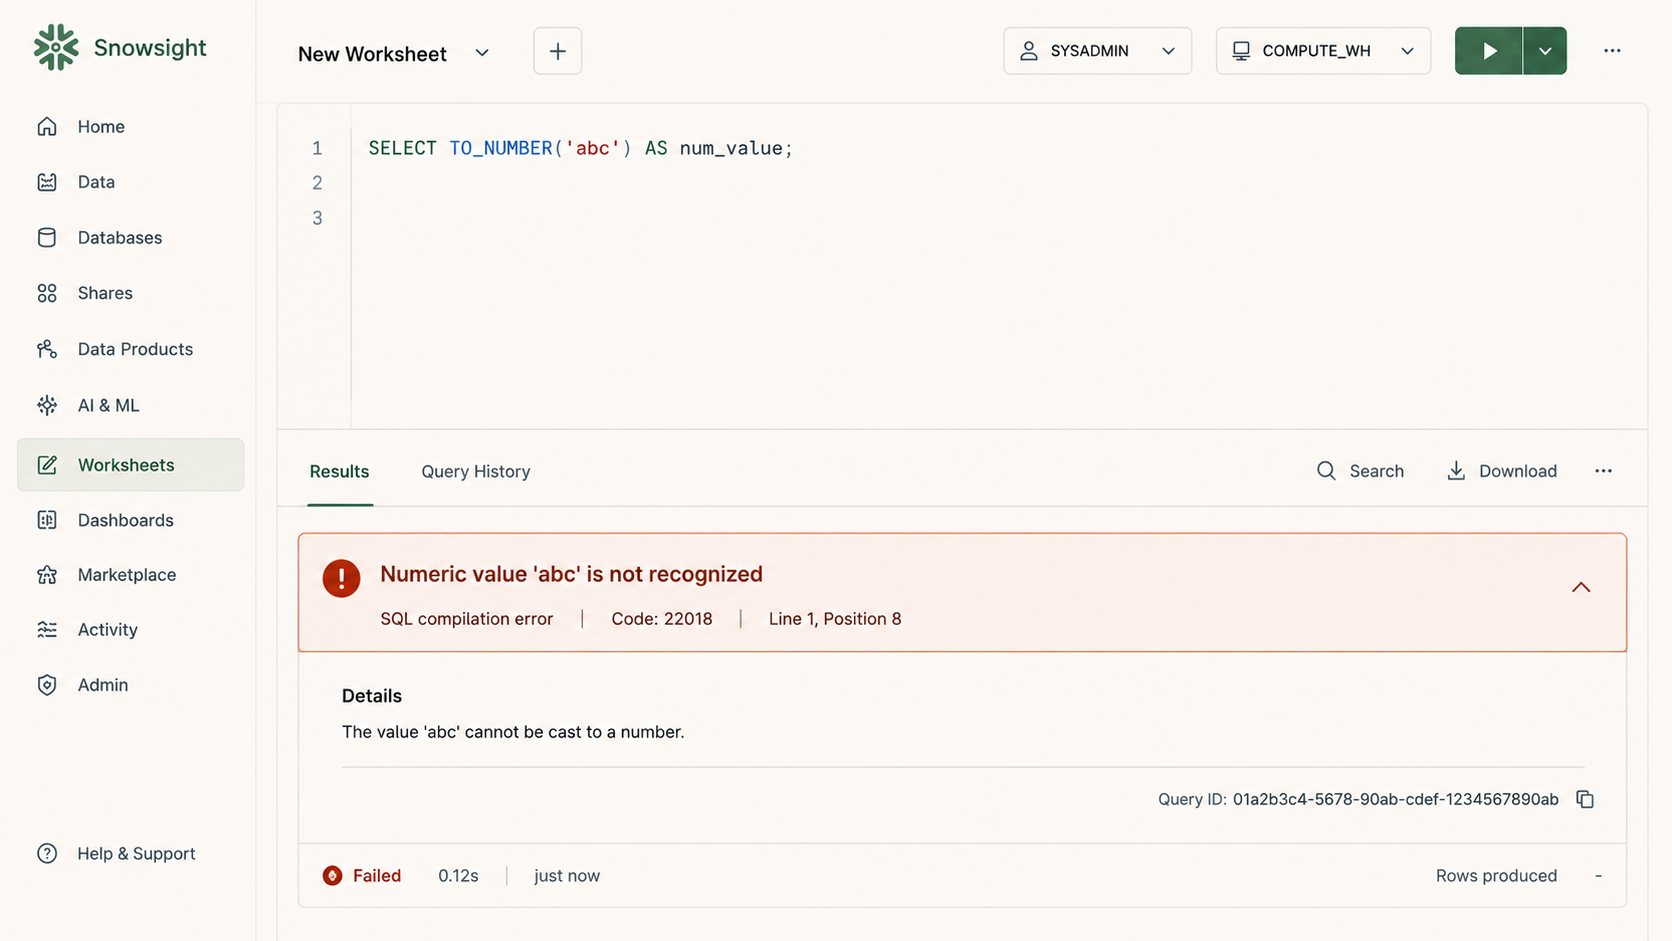Collapse the error details chevron

click(x=1581, y=588)
